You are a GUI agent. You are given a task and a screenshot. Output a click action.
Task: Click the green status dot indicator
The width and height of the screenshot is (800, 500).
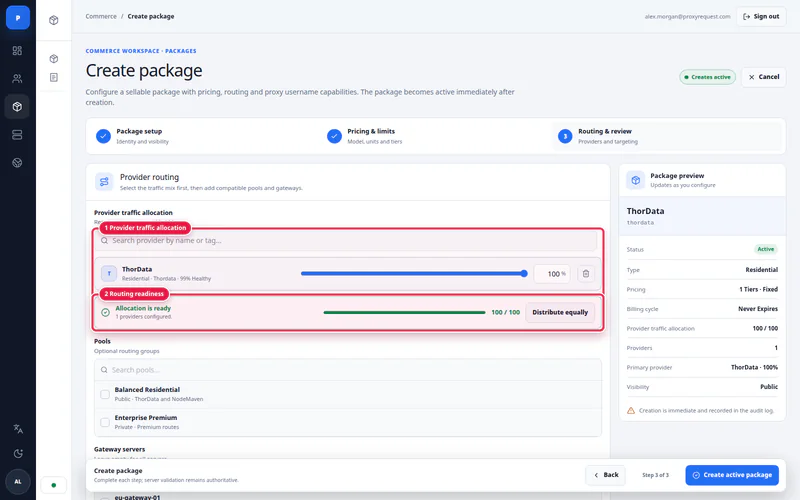[54, 485]
